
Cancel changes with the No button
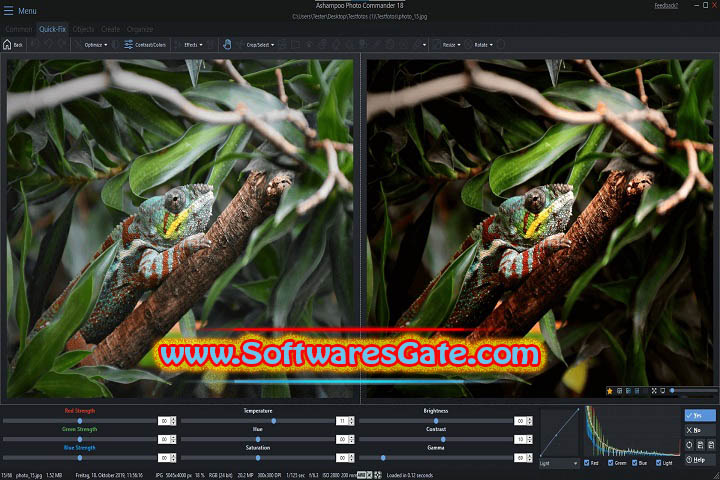coord(700,430)
